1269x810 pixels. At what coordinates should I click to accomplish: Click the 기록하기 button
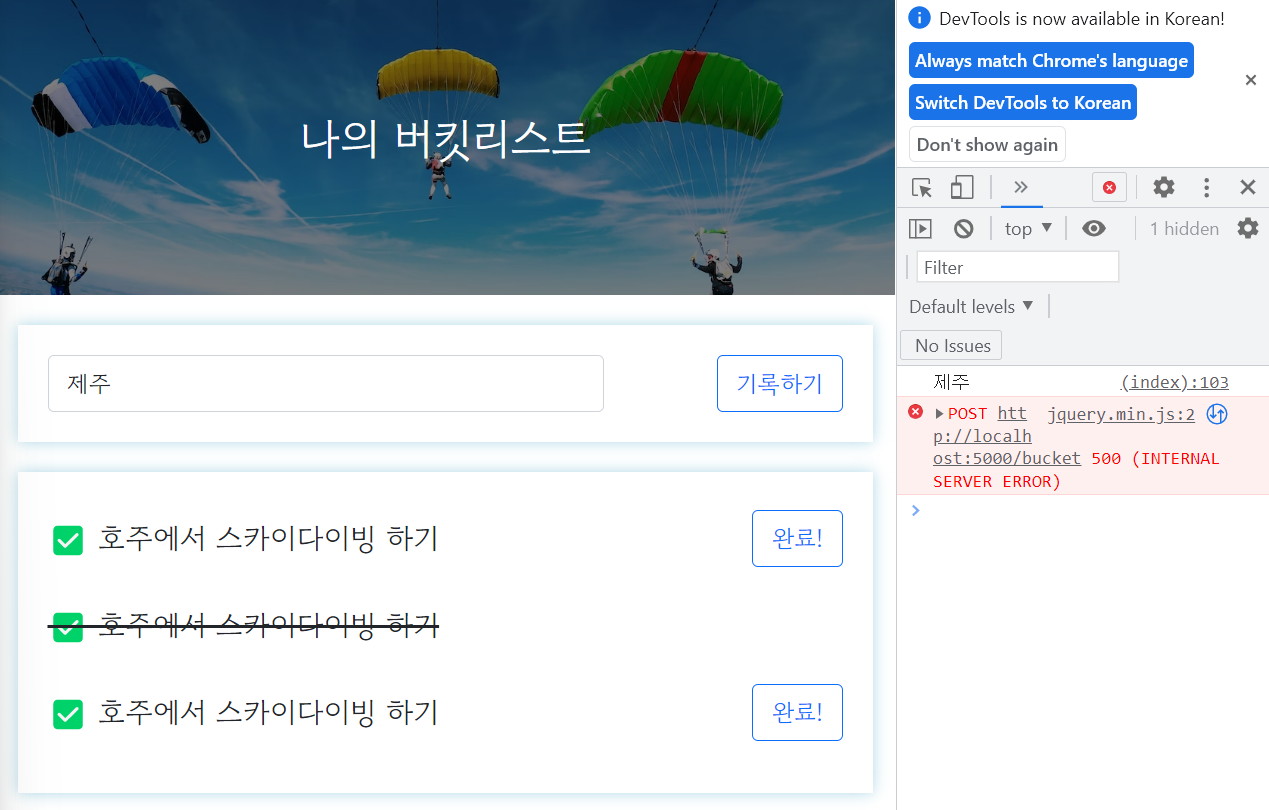(780, 383)
